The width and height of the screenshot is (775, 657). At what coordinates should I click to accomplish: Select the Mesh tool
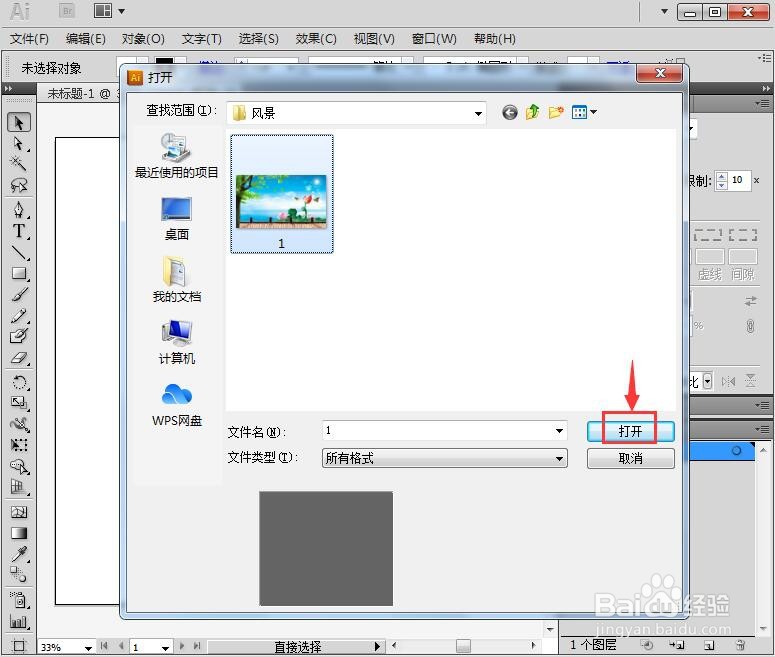(x=19, y=512)
